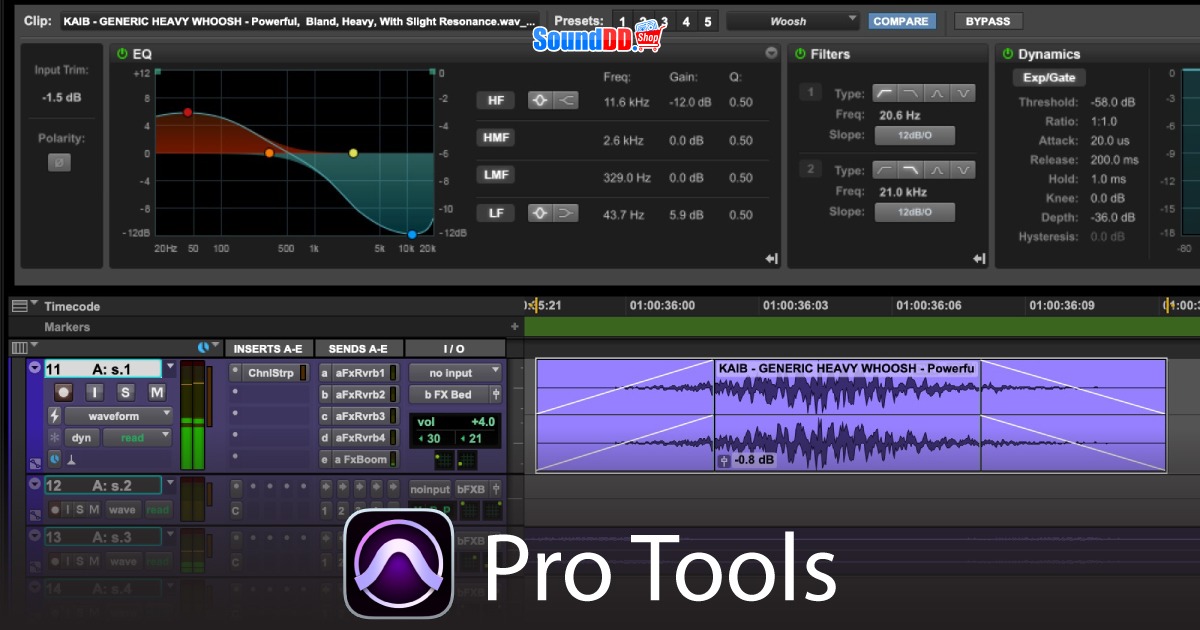
Task: Choose band-pass type for Filter 2
Action: coord(937,170)
